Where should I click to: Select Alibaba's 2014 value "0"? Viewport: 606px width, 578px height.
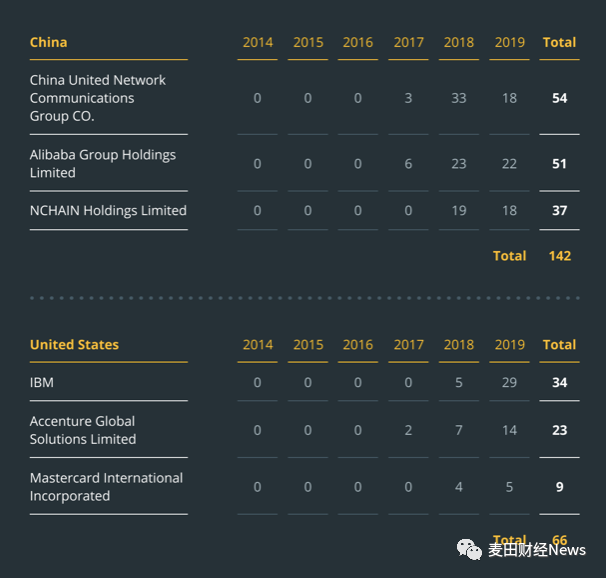(257, 164)
